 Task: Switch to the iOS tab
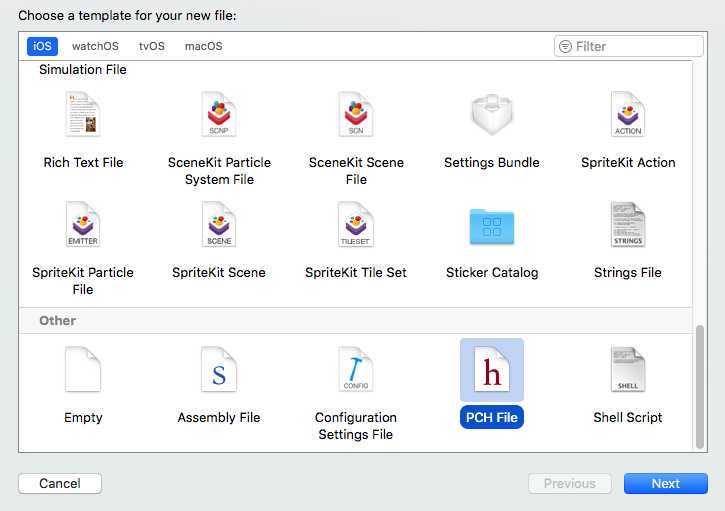click(x=42, y=46)
